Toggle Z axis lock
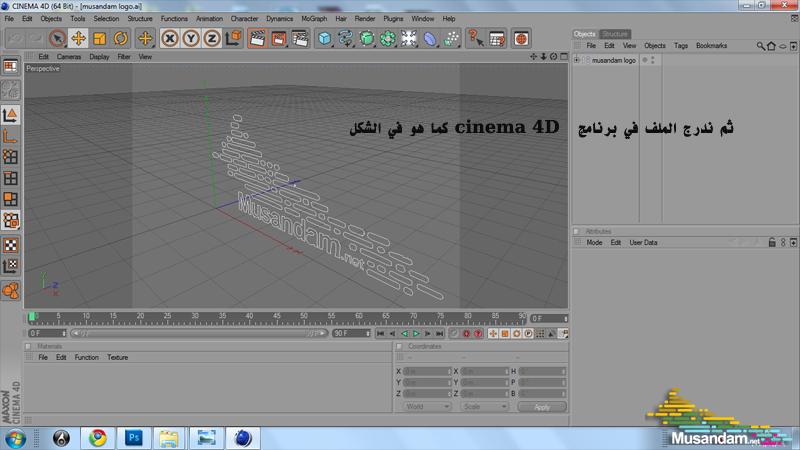 212,38
